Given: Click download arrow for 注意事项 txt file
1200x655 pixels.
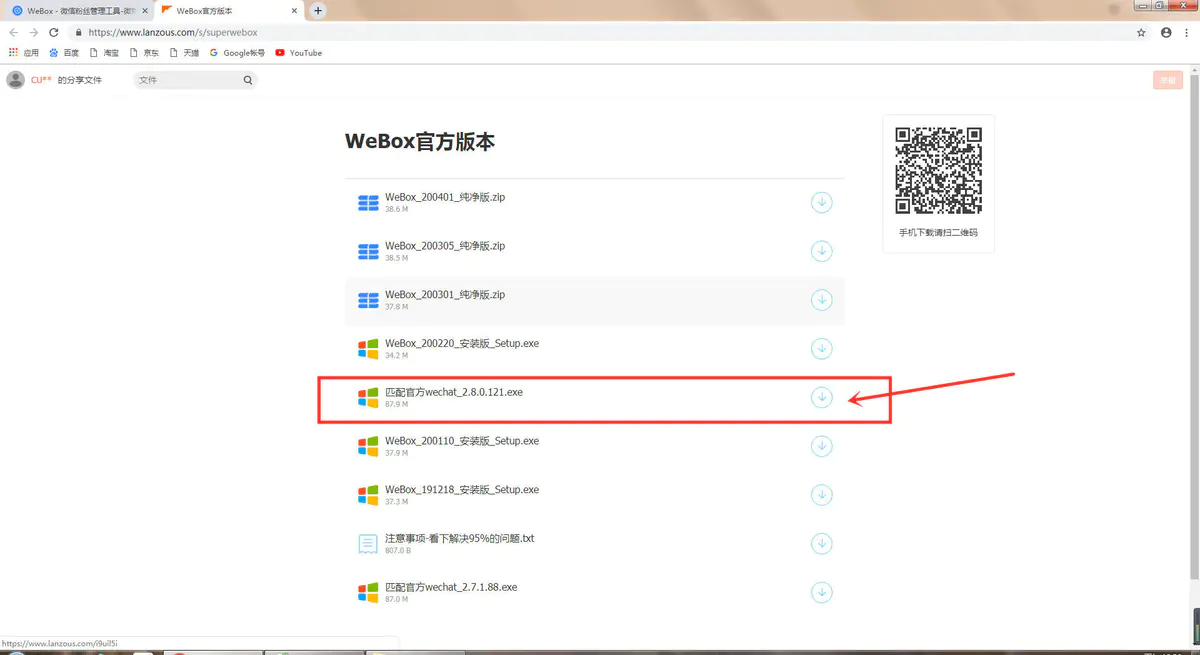Looking at the screenshot, I should click(x=821, y=544).
